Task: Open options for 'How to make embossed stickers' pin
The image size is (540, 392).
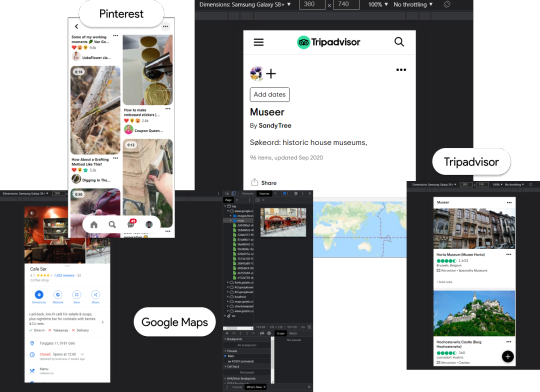Action: [x=168, y=109]
